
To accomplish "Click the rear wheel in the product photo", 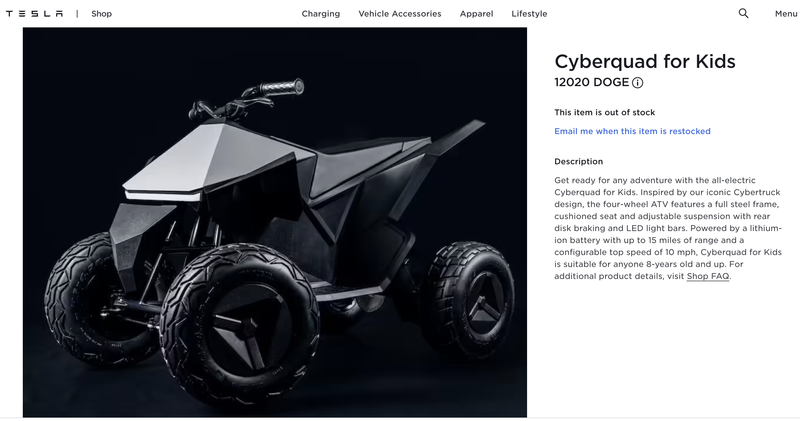I will tap(470, 299).
